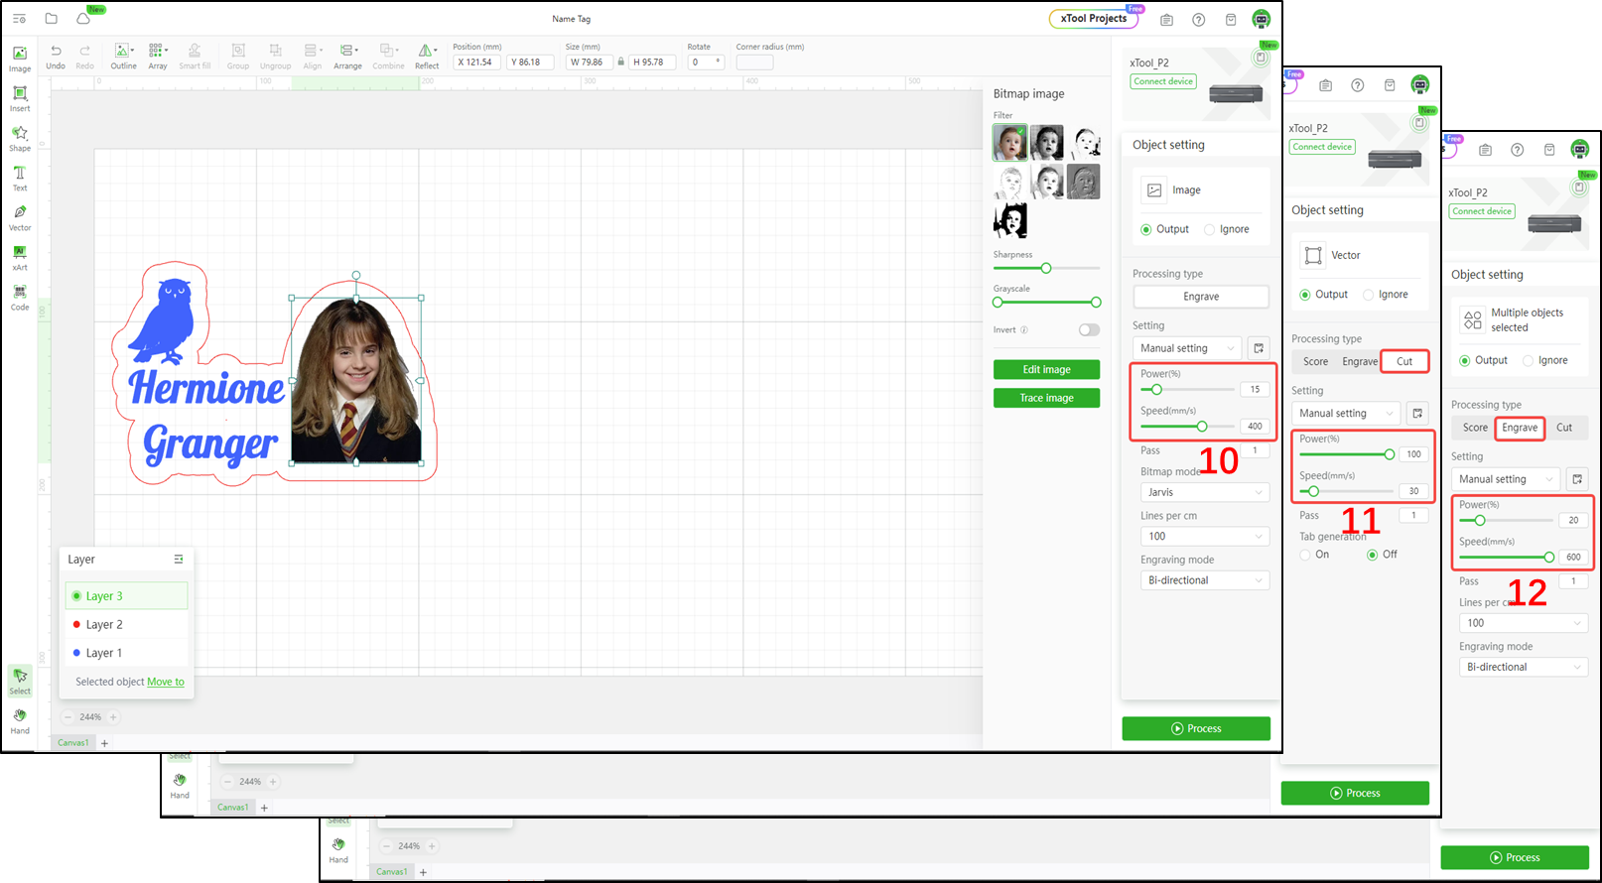
Task: Open Manual setting dropdown in middle window
Action: [x=1346, y=413]
